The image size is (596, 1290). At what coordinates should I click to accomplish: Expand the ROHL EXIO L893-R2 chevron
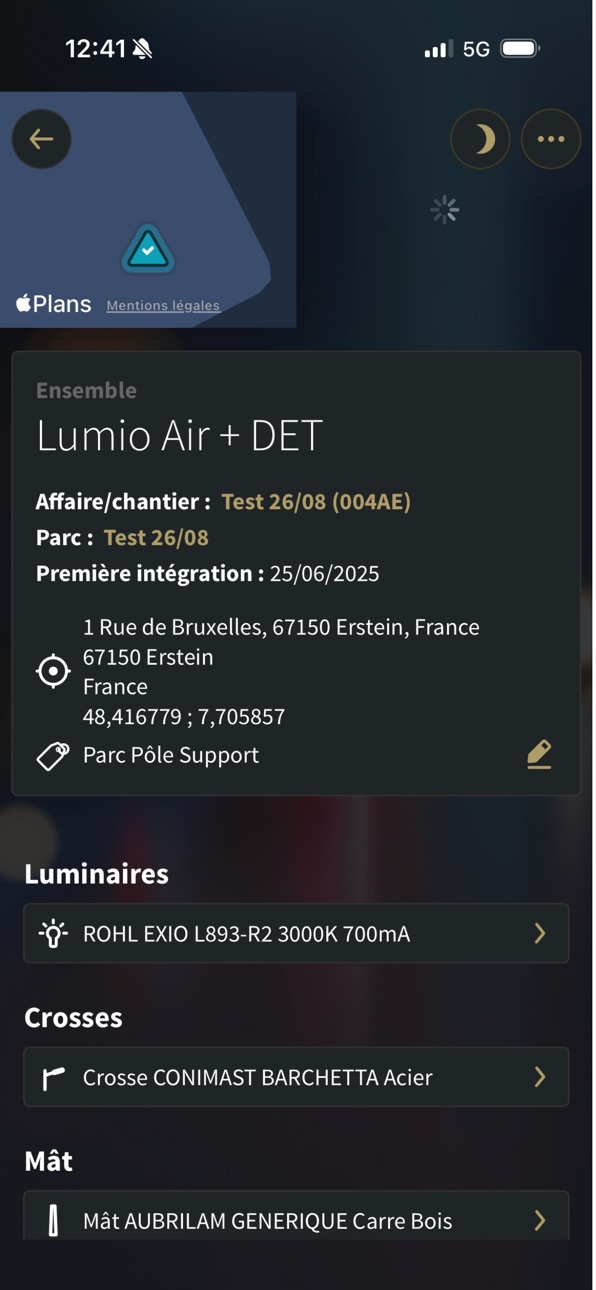[x=540, y=934]
